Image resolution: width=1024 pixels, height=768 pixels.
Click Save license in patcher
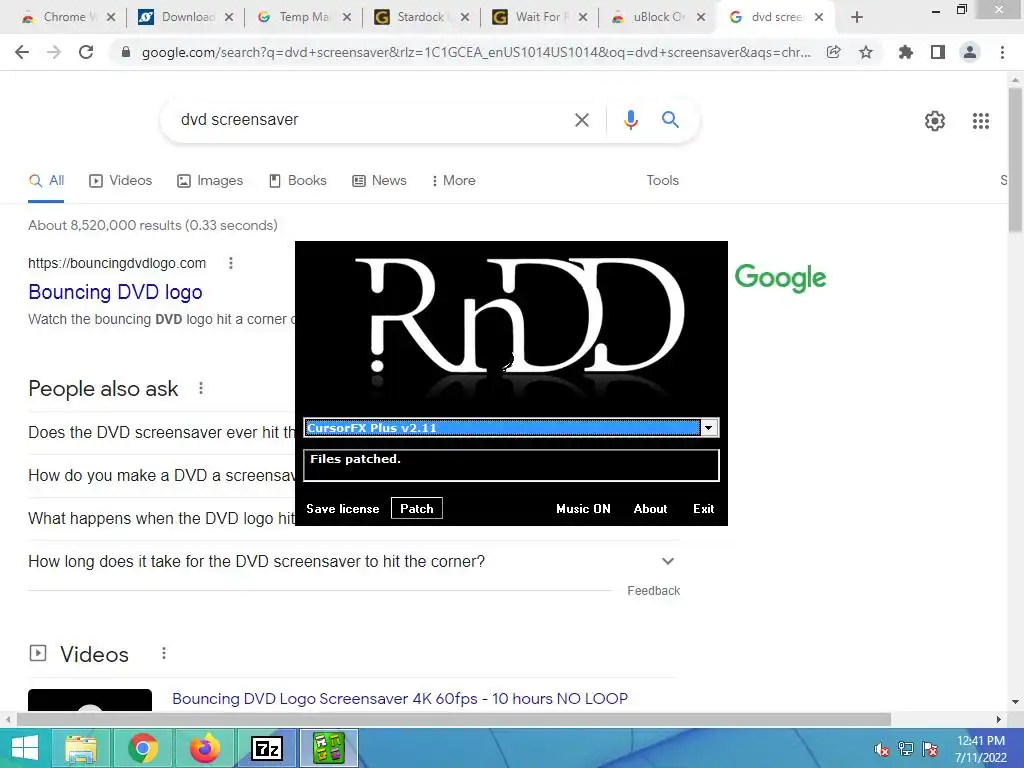pos(342,509)
